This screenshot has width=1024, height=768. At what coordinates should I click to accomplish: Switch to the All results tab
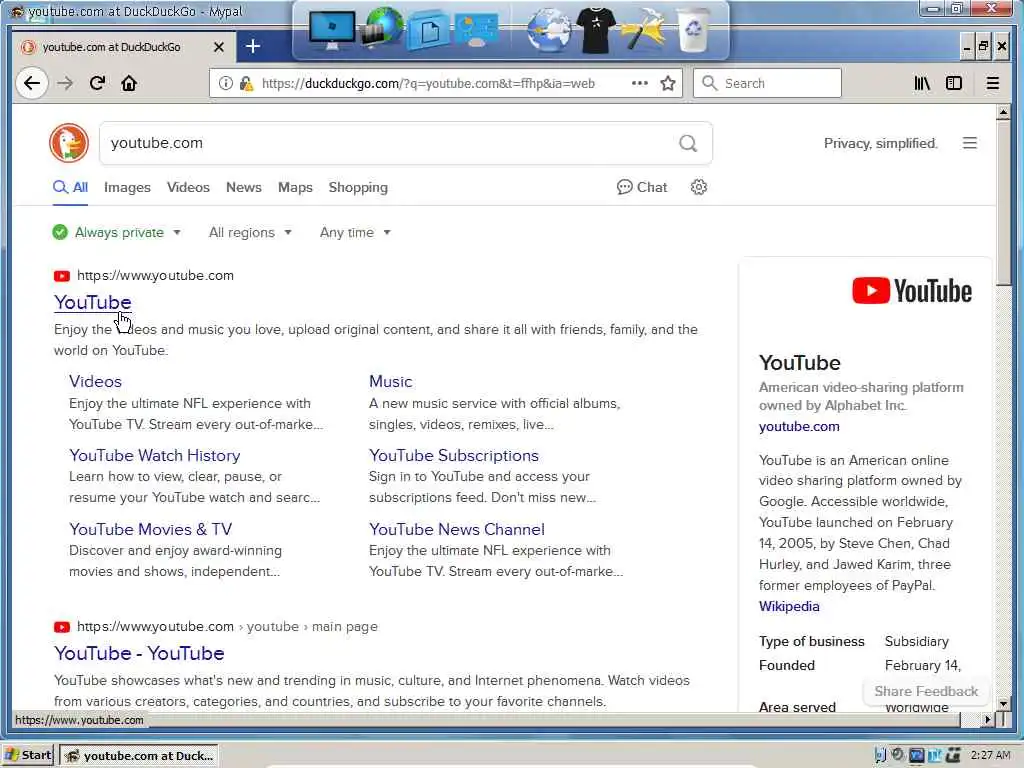click(x=71, y=187)
